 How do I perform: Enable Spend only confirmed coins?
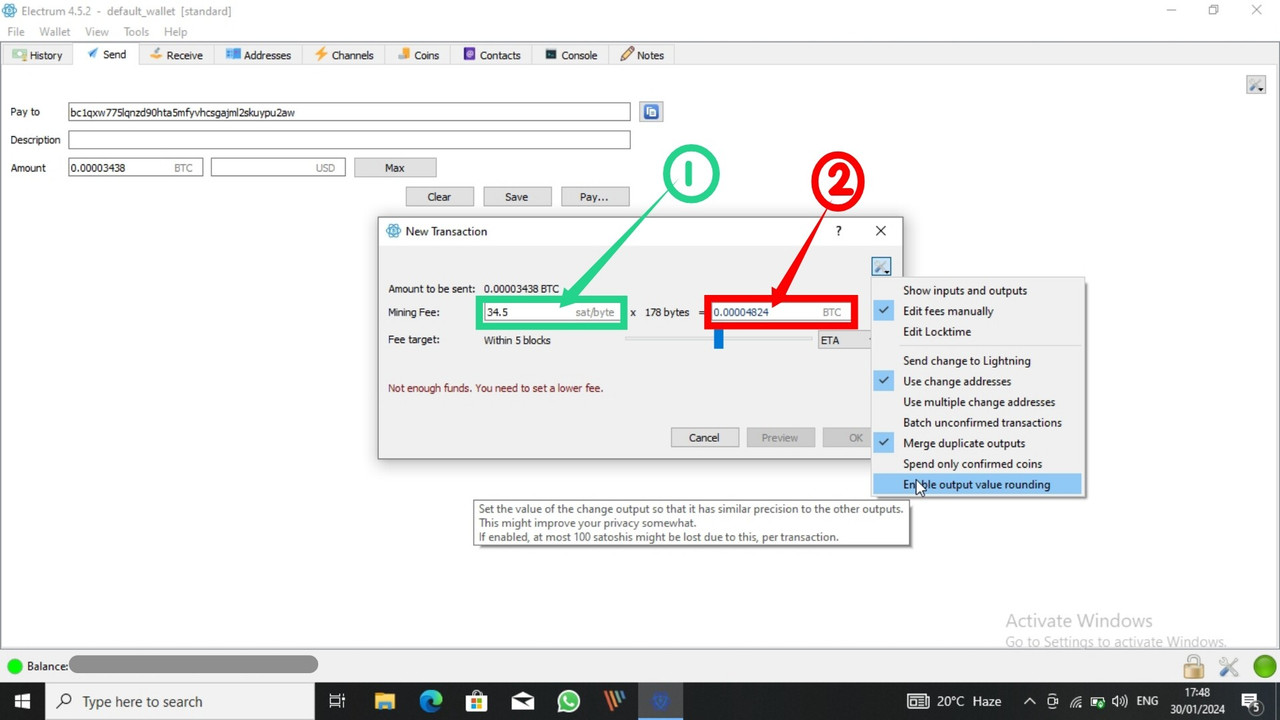coord(978,464)
